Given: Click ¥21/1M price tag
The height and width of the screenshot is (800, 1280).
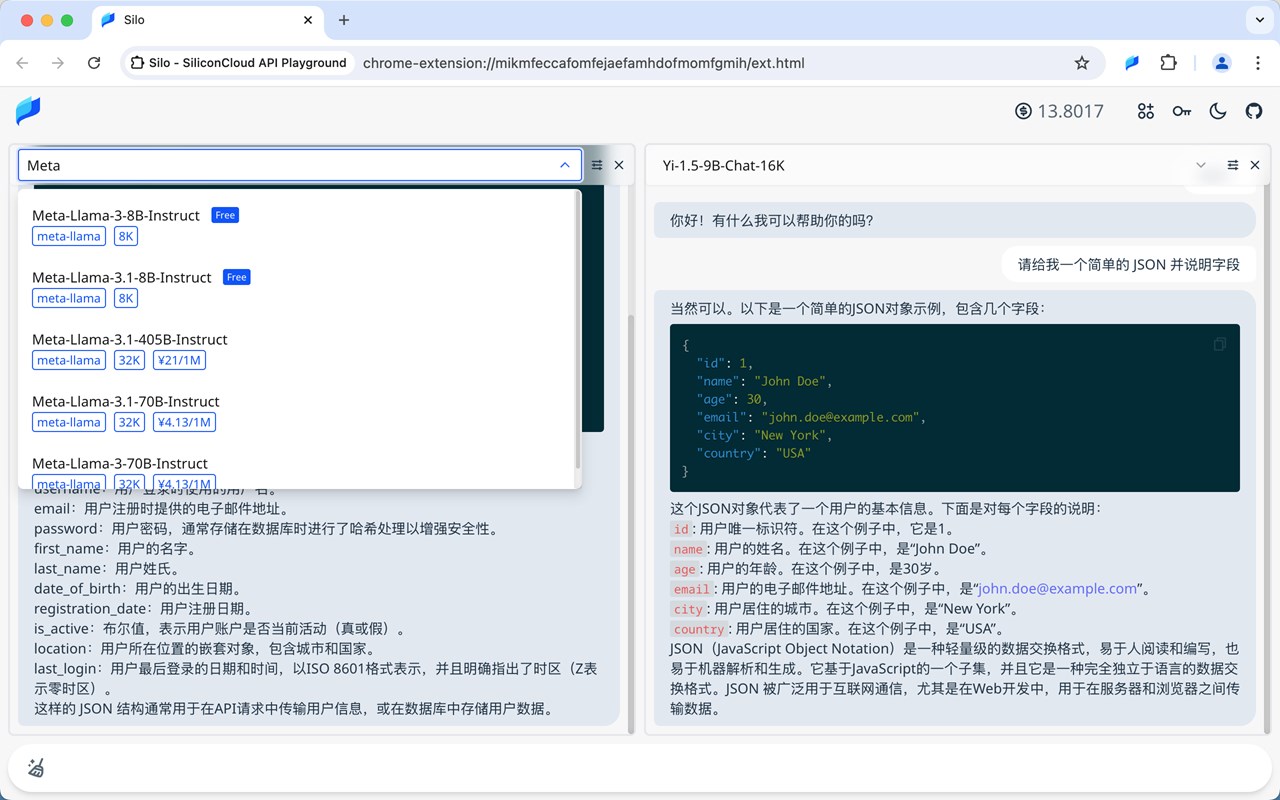Looking at the screenshot, I should pyautogui.click(x=180, y=360).
